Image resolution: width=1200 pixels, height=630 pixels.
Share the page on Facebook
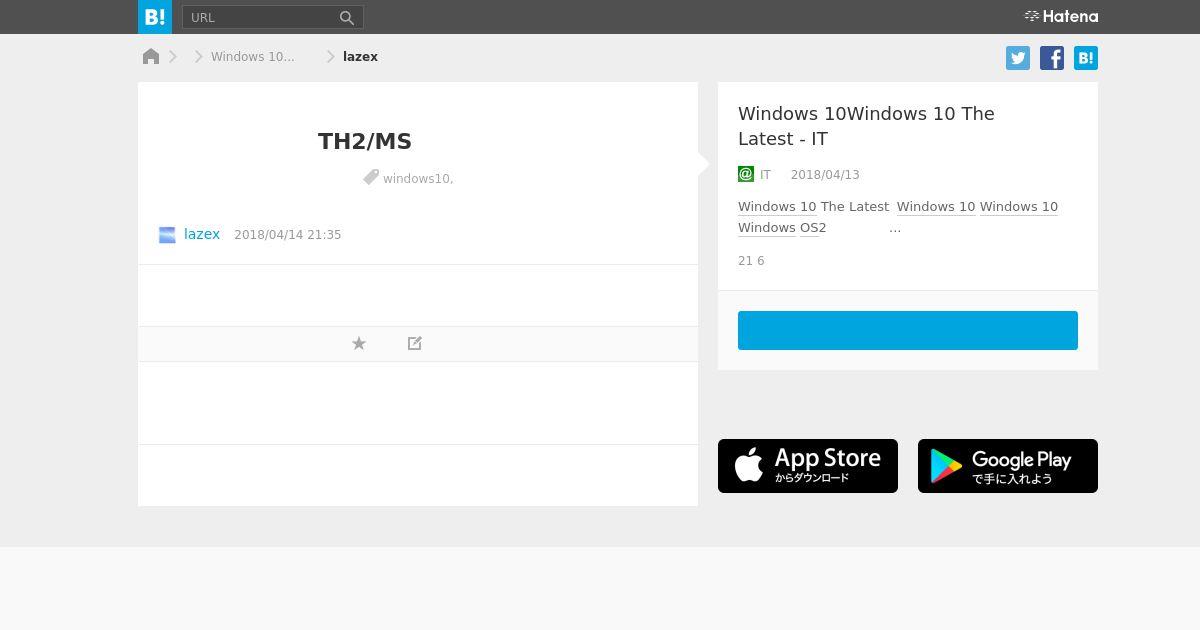(1052, 58)
